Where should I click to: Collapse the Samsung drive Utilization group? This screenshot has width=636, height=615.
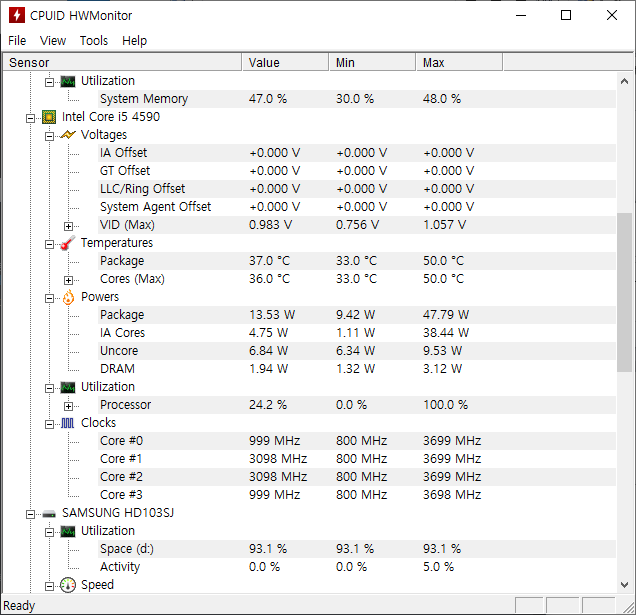click(x=49, y=532)
